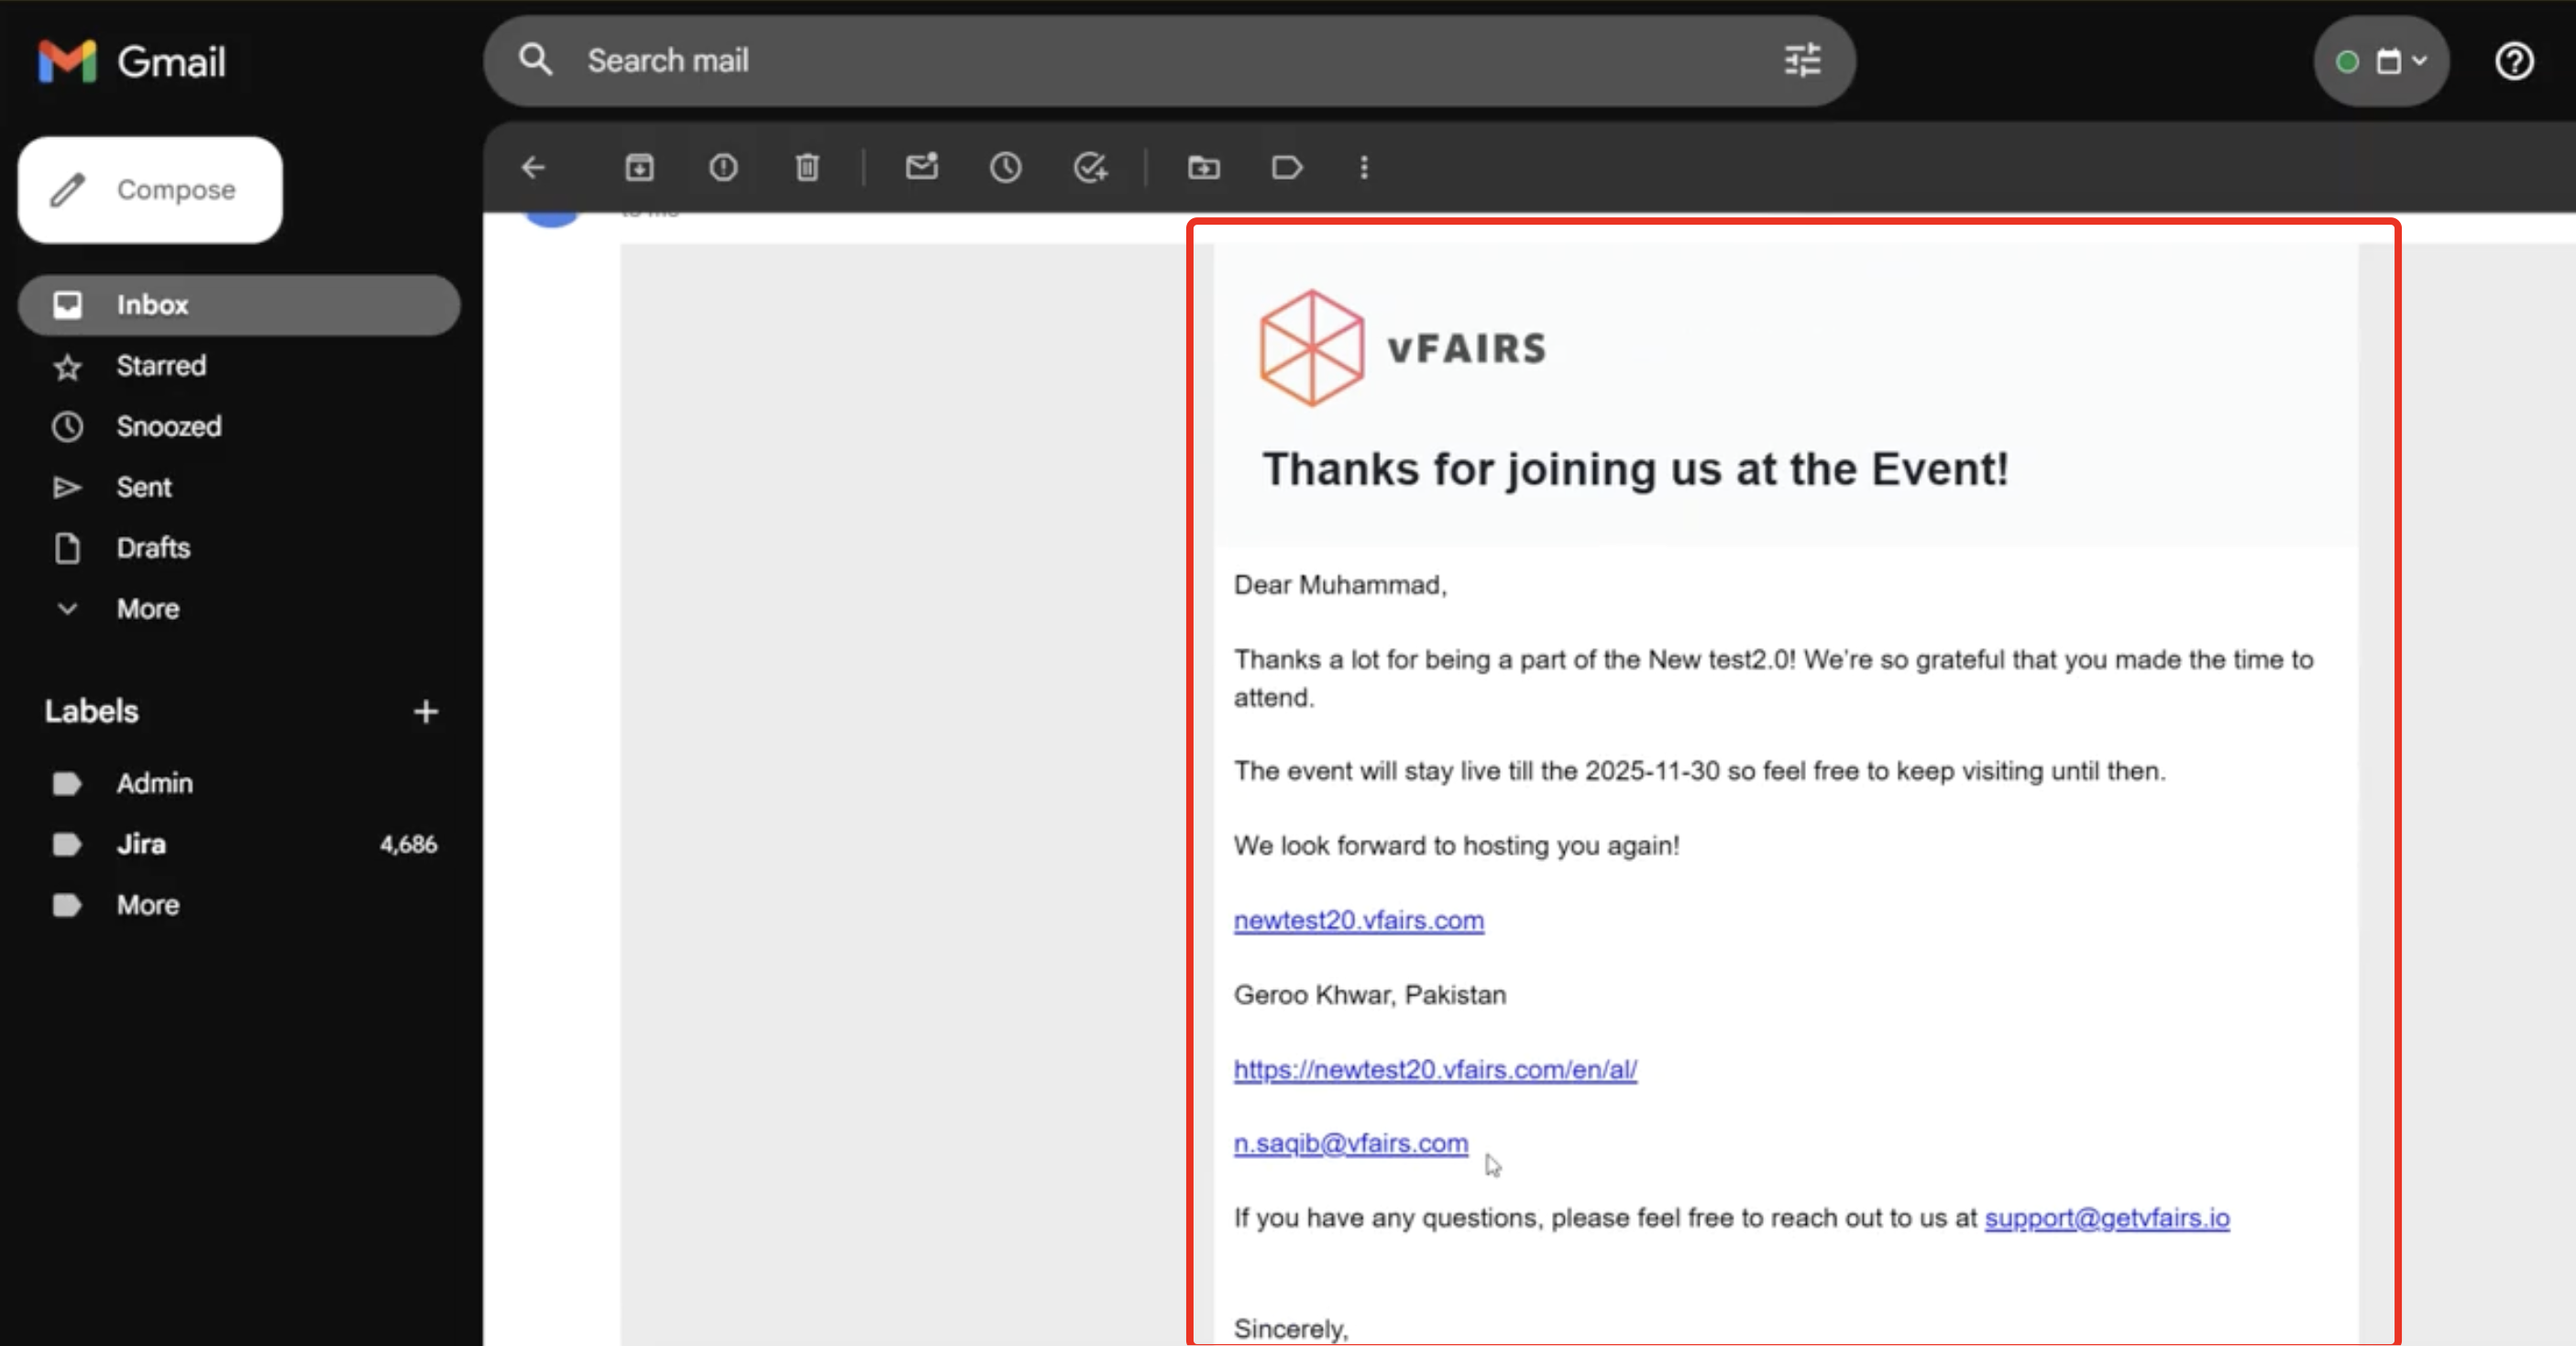Viewport: 2576px width, 1346px height.
Task: Delete this email with trash icon
Action: [807, 167]
